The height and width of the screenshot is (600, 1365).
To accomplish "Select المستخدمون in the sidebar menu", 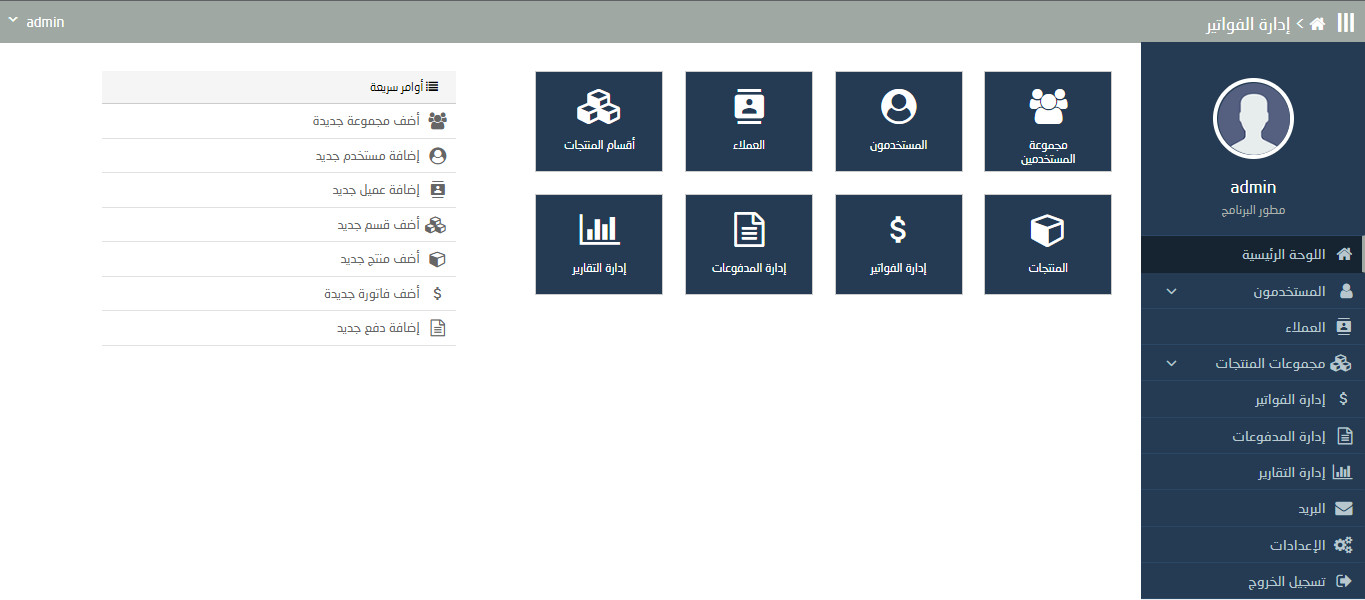I will click(x=1252, y=291).
